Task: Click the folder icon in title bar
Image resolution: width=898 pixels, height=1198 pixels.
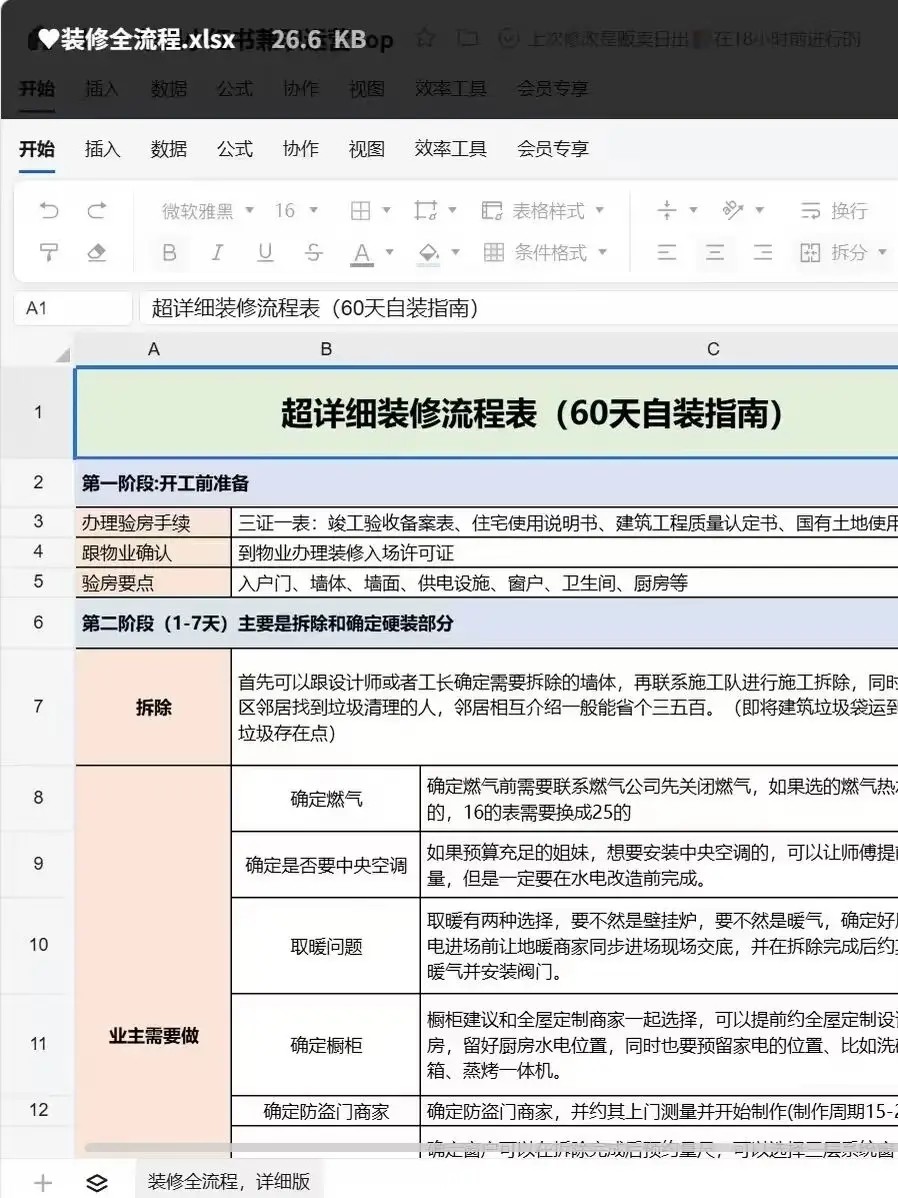Action: pos(468,37)
